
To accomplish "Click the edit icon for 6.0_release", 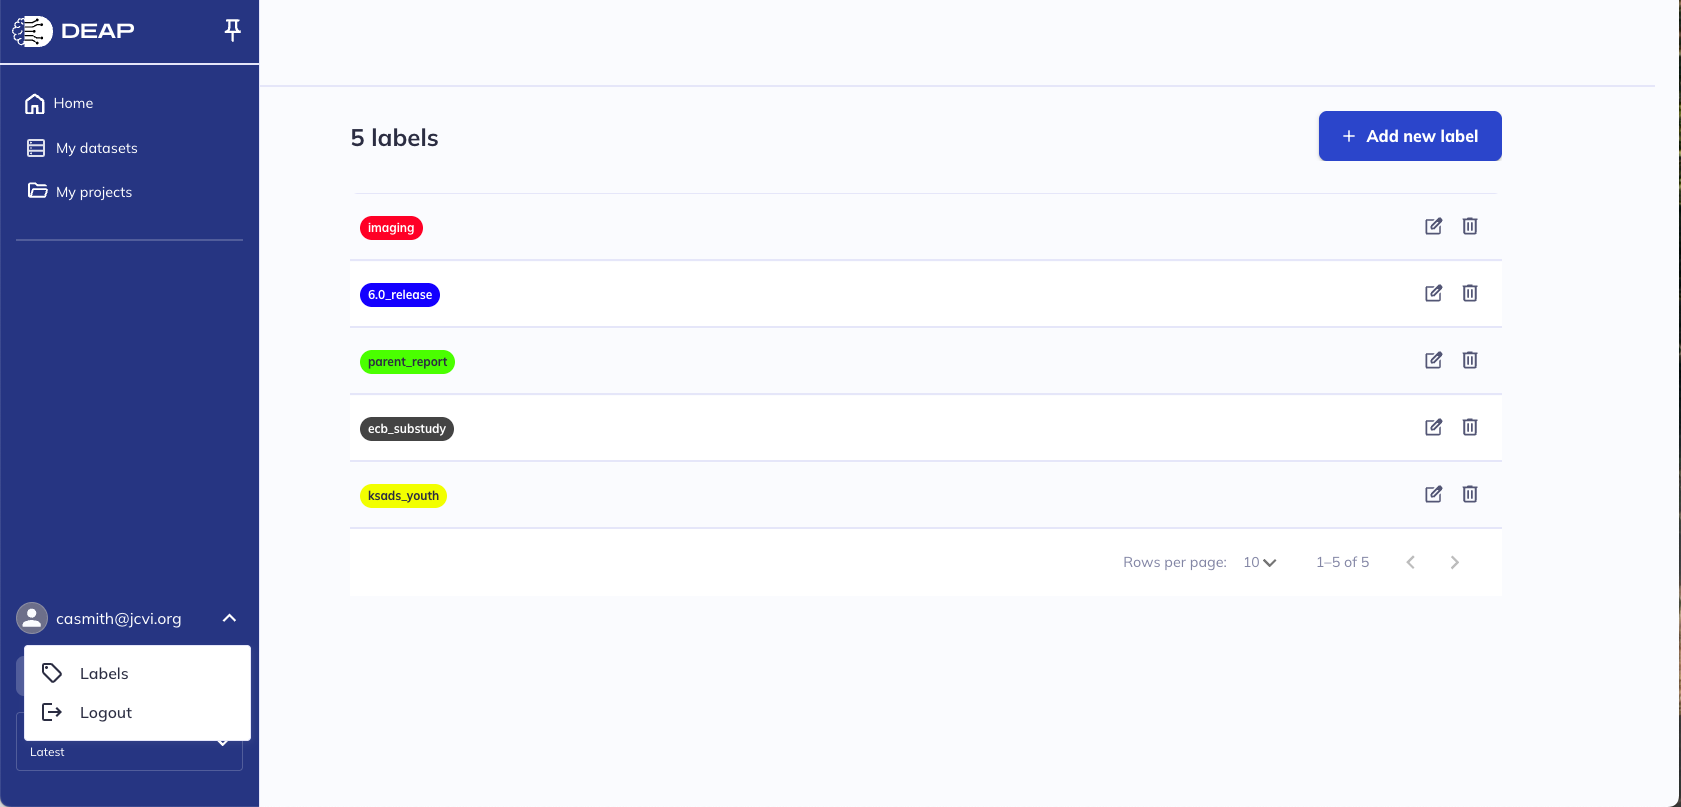I will (x=1433, y=293).
